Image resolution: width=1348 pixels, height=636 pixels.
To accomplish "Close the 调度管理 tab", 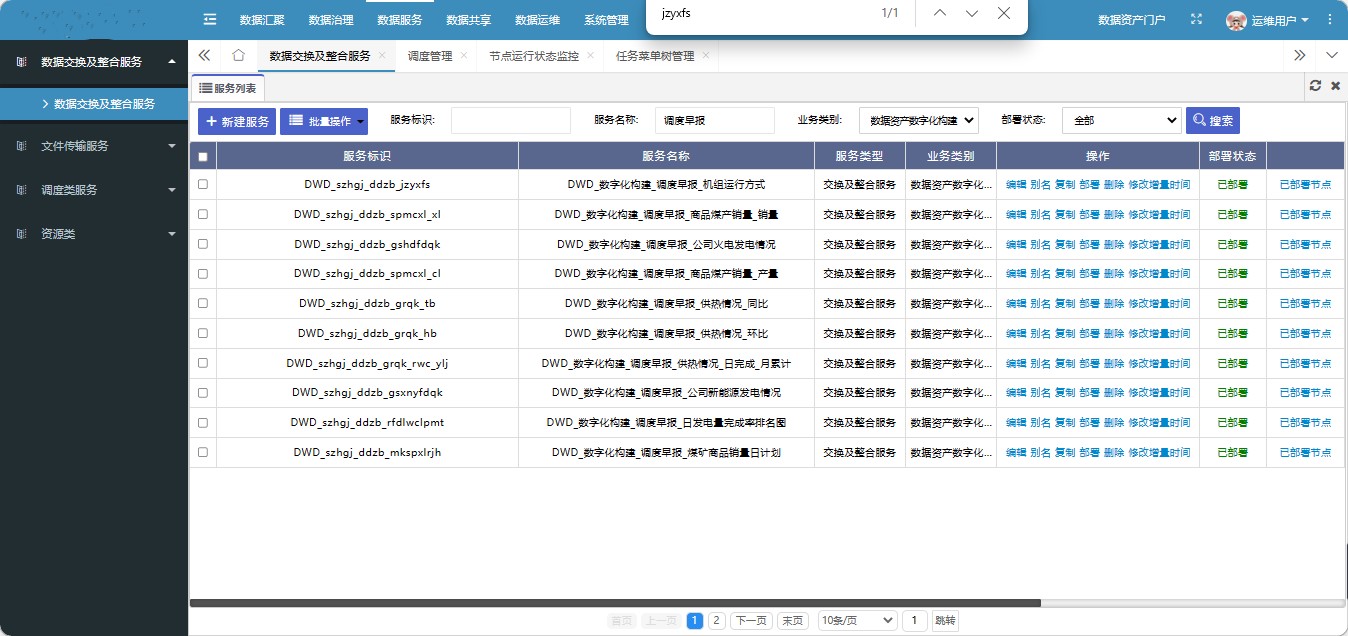I will pyautogui.click(x=463, y=55).
